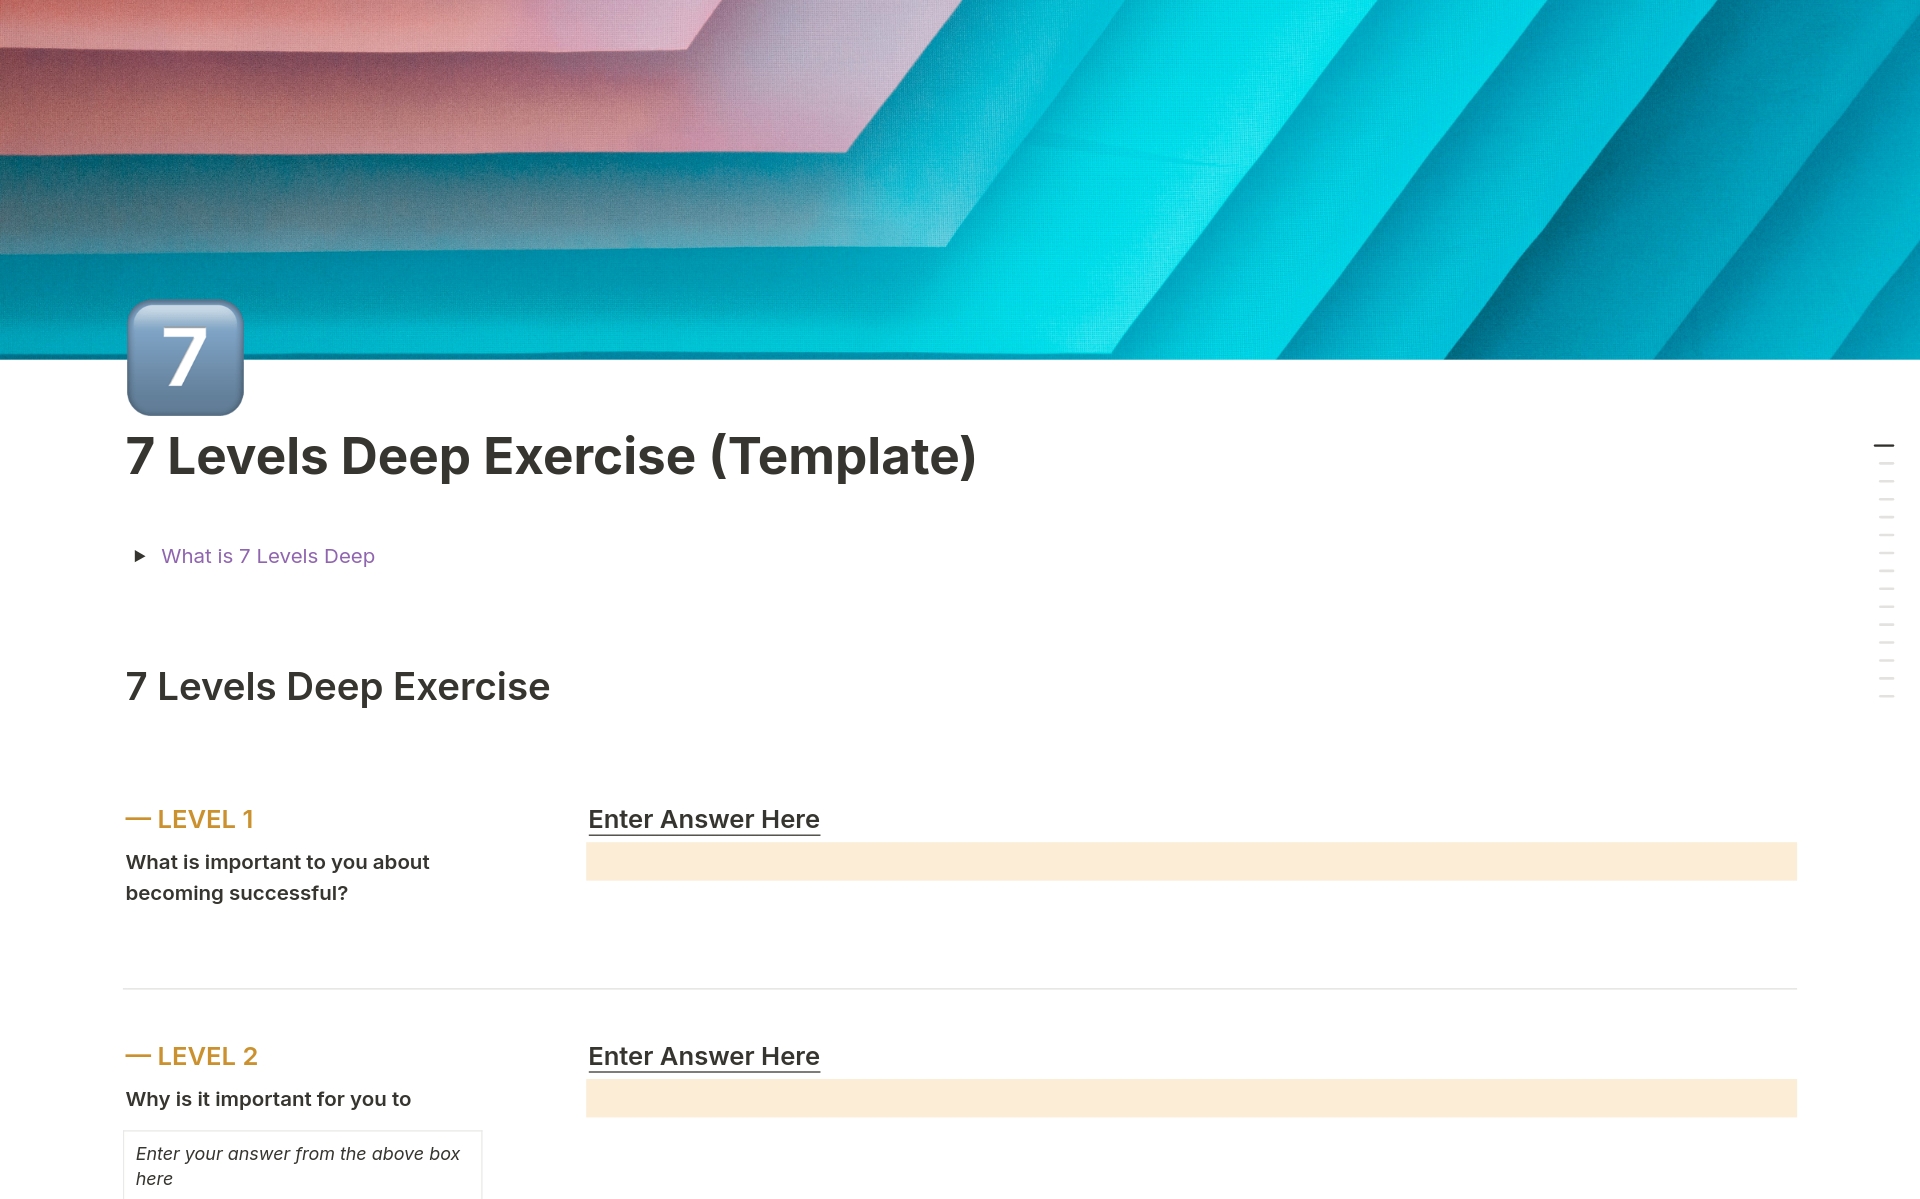
Task: Toggle the hidden content under the purple toggle text
Action: tap(268, 556)
